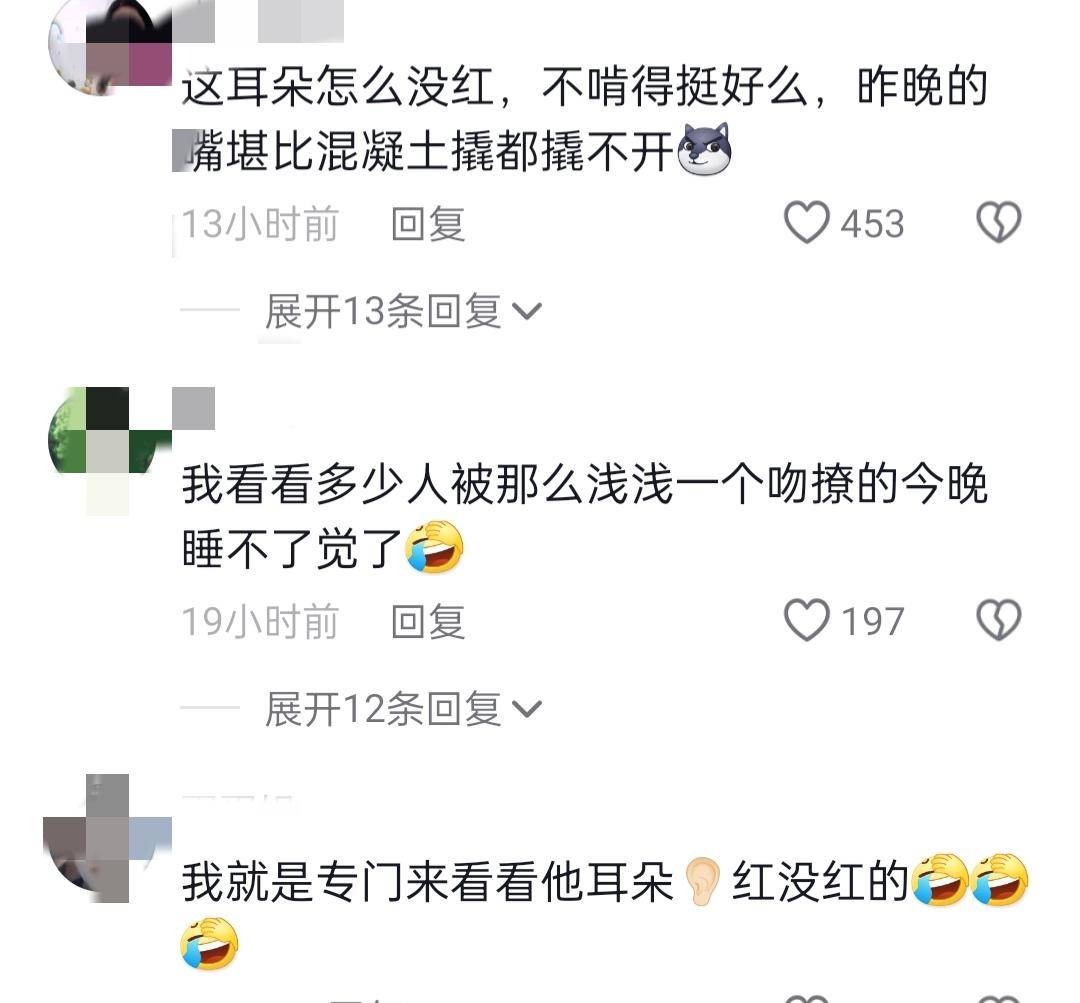Viewport: 1080px width, 1003px height.
Task: Tap the laughing emoji after 睡不了觉了
Action: (x=434, y=547)
